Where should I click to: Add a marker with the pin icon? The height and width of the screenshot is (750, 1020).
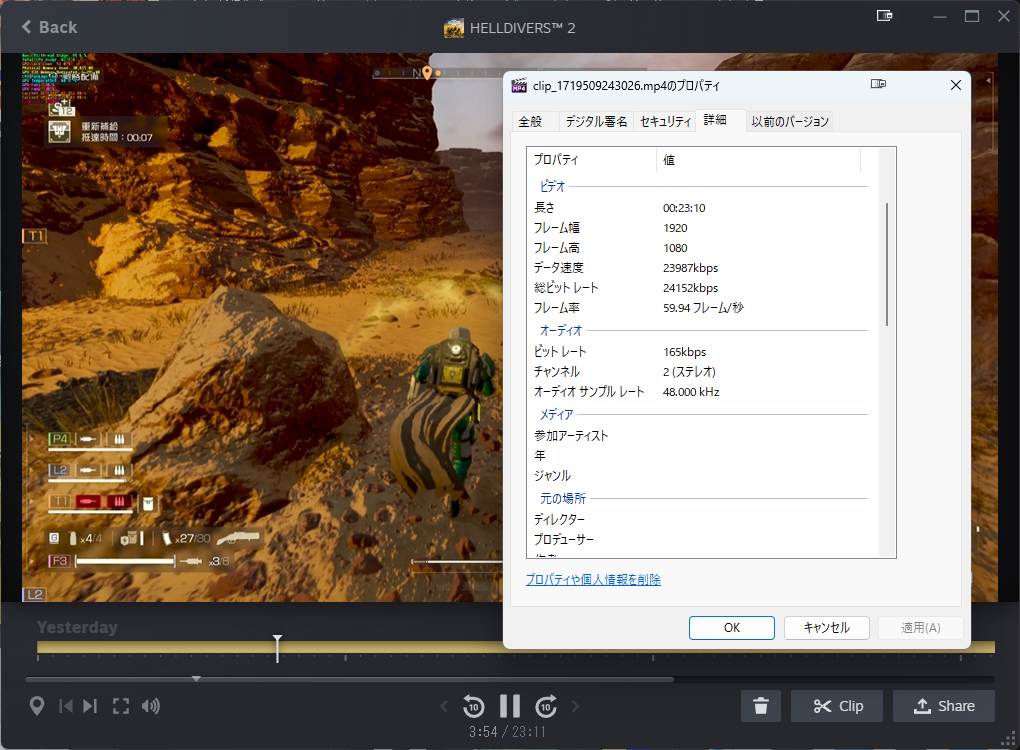coord(36,706)
